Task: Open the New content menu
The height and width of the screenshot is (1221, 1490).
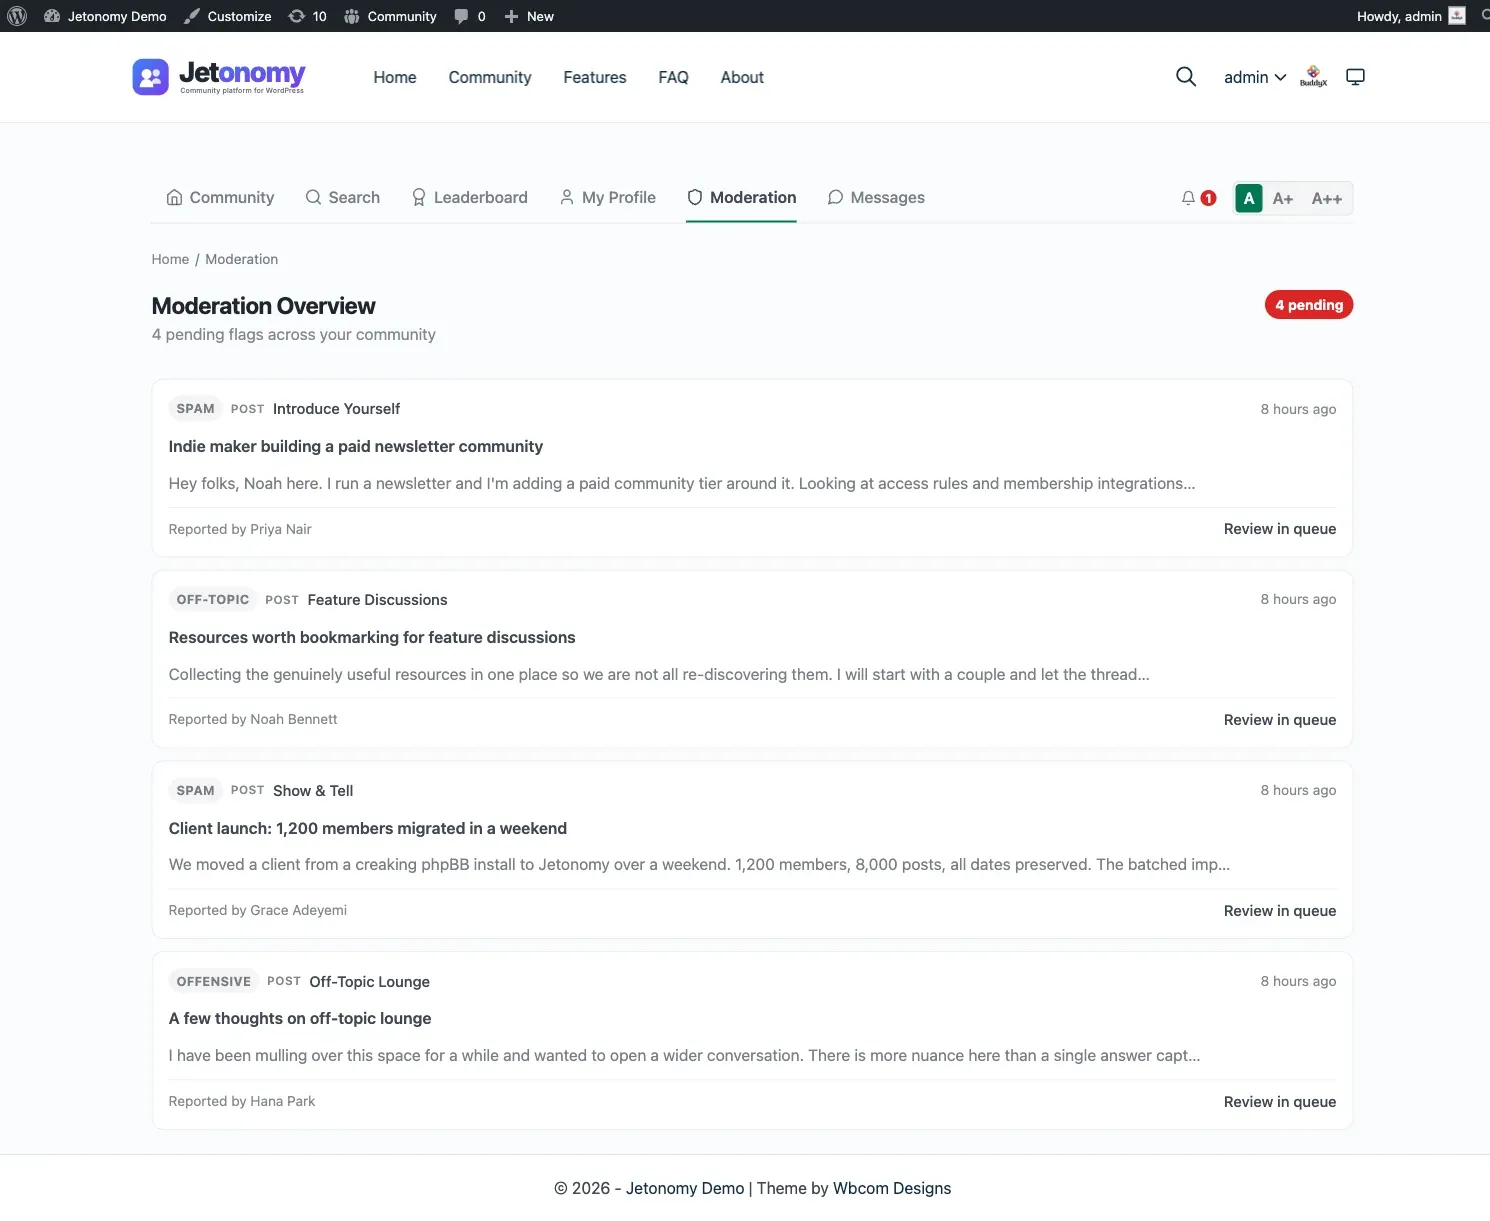Action: pyautogui.click(x=529, y=16)
